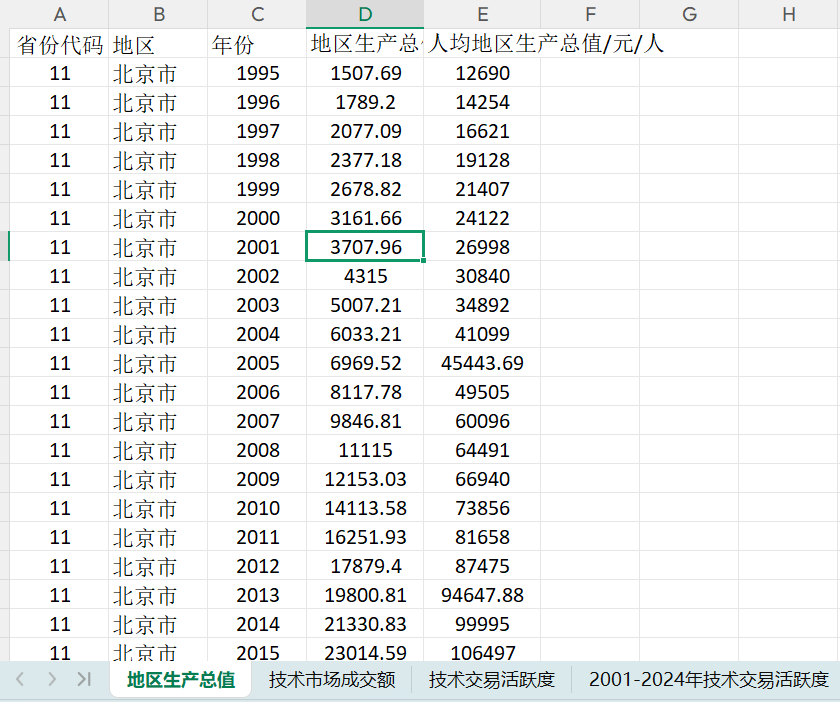Click header cell 年份
This screenshot has width=840, height=702.
click(257, 44)
